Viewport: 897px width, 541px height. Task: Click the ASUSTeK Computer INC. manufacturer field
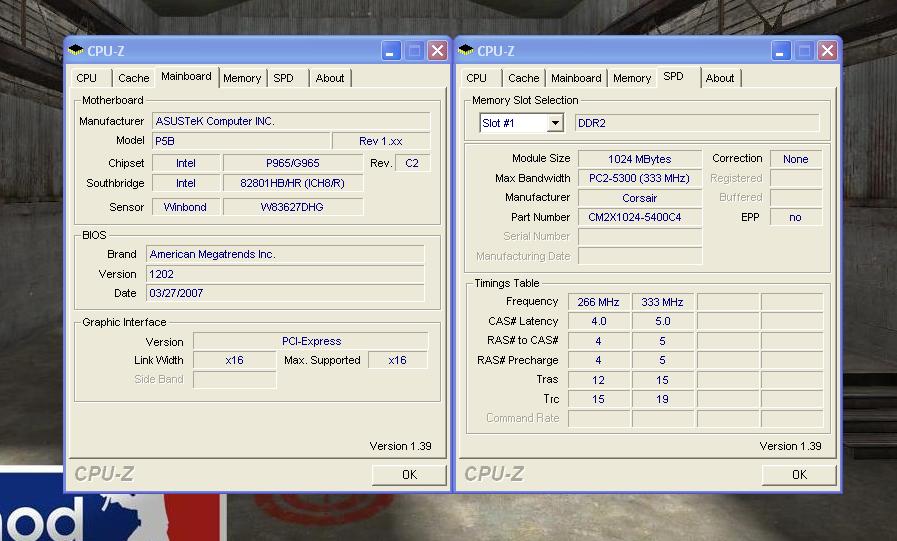[x=291, y=121]
